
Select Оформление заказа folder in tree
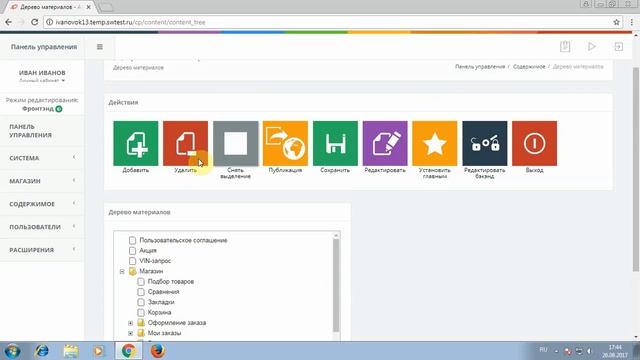(x=177, y=323)
